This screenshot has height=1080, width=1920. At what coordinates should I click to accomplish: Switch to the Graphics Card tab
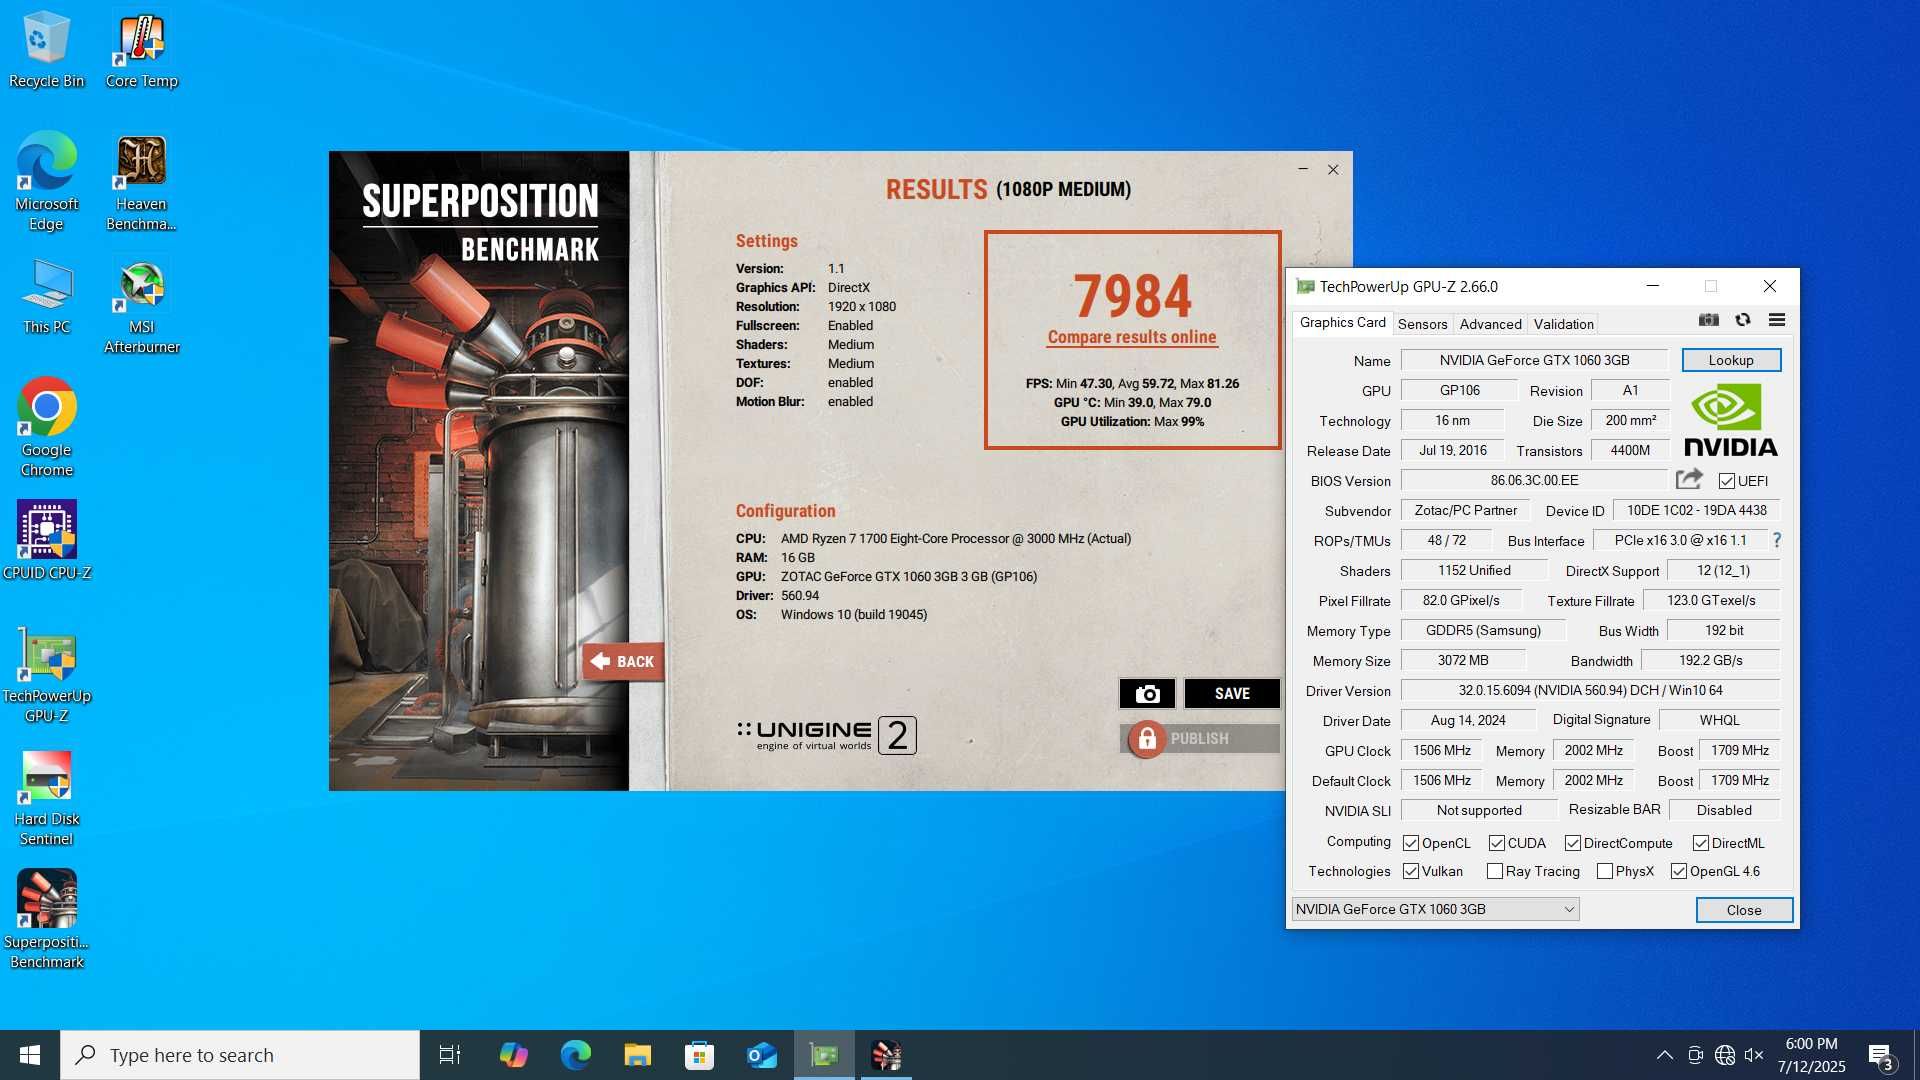click(1342, 323)
